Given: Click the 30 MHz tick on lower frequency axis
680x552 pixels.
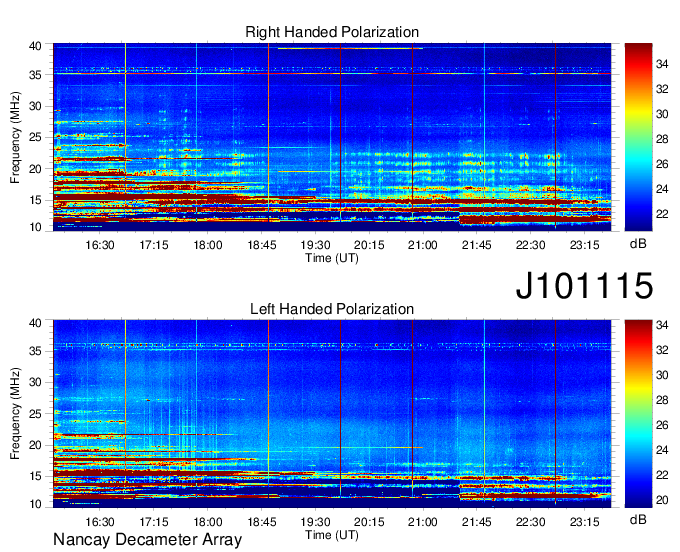Looking at the screenshot, I should (x=35, y=382).
